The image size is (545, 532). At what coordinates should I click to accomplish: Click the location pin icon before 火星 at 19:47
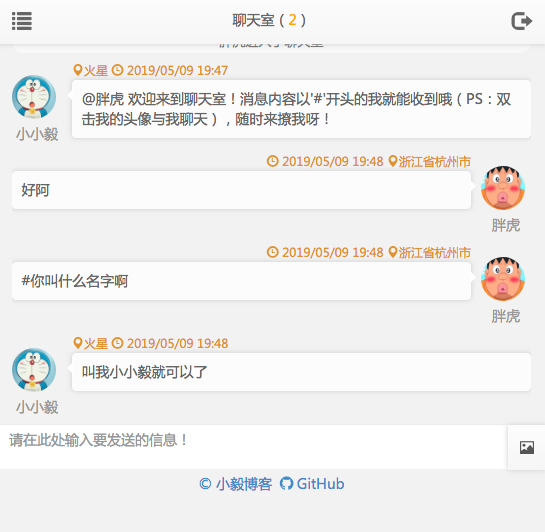78,70
